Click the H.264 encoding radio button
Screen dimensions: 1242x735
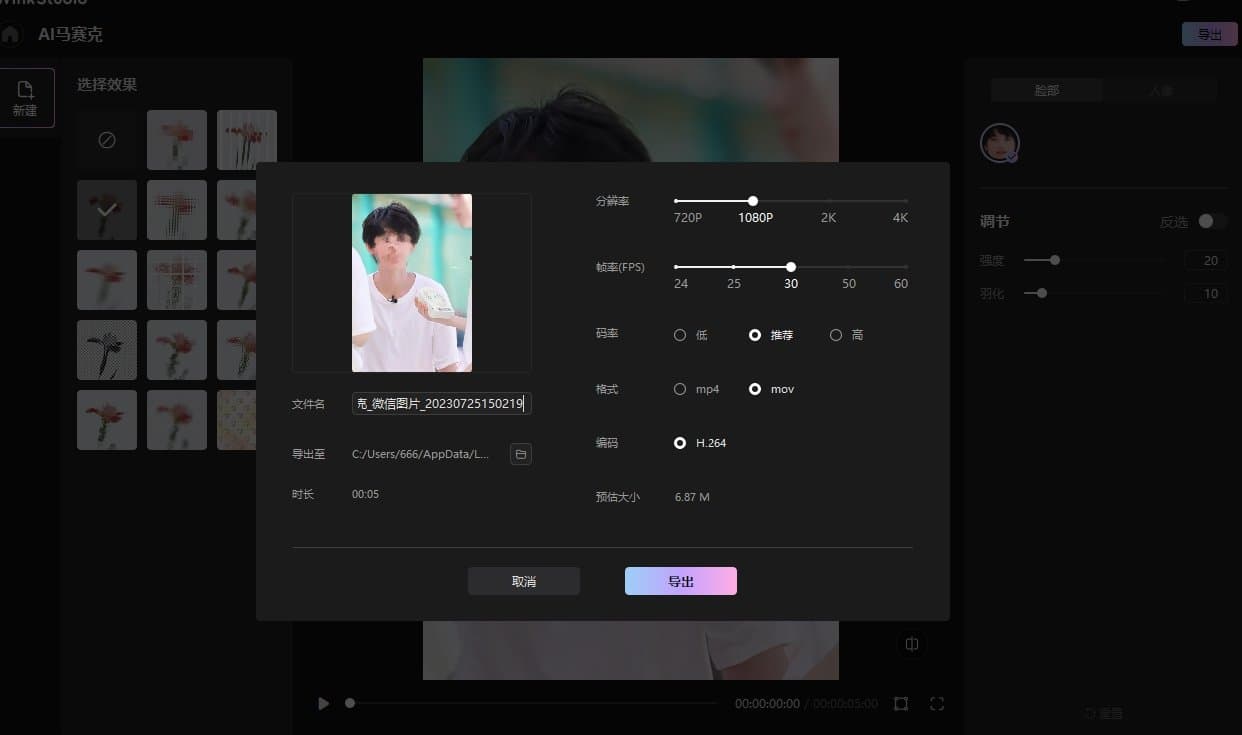[680, 443]
